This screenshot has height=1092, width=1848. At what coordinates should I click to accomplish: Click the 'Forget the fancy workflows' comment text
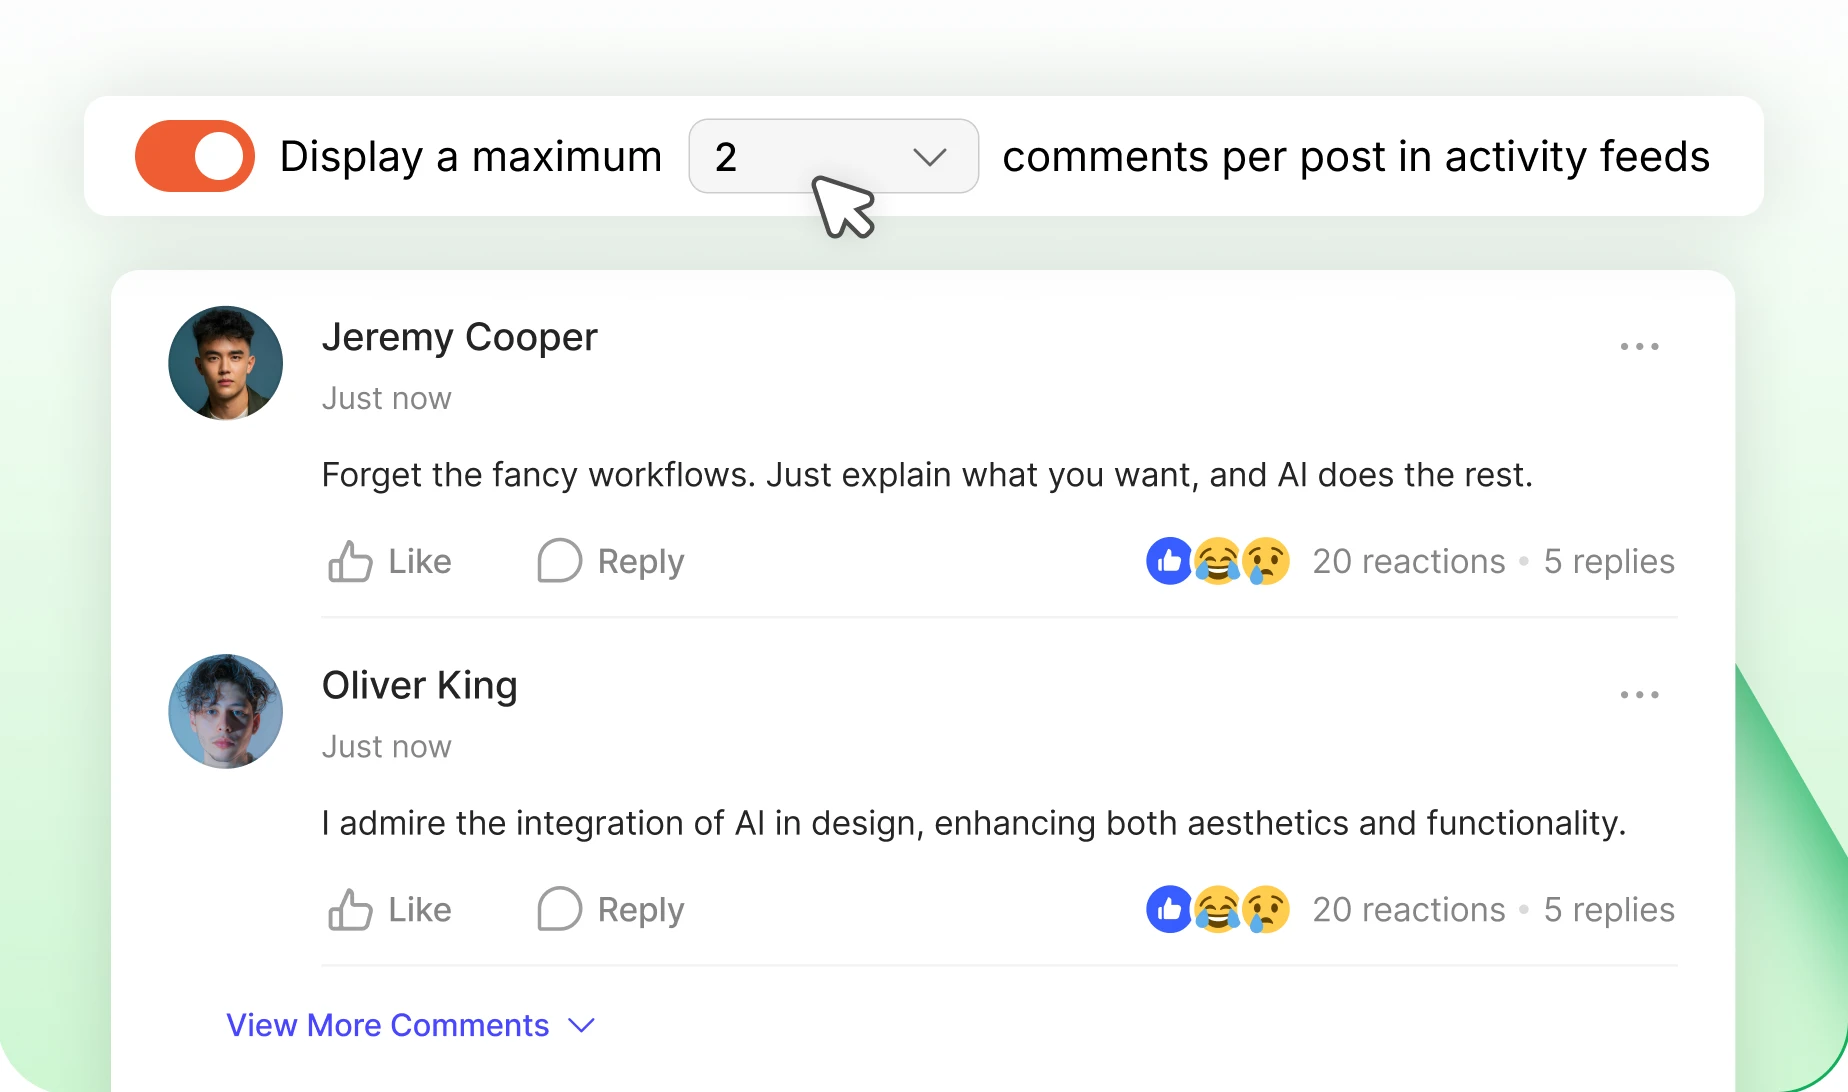coord(927,474)
